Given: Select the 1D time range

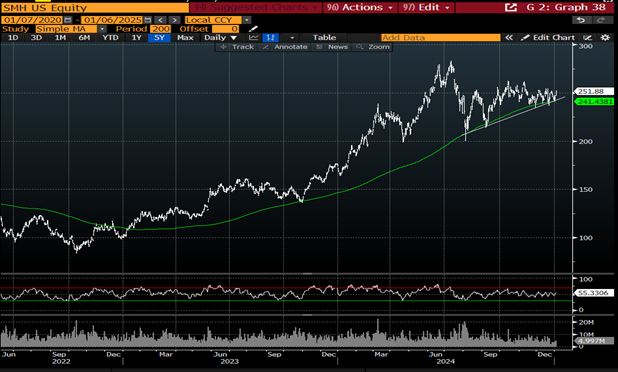Looking at the screenshot, I should (13, 38).
